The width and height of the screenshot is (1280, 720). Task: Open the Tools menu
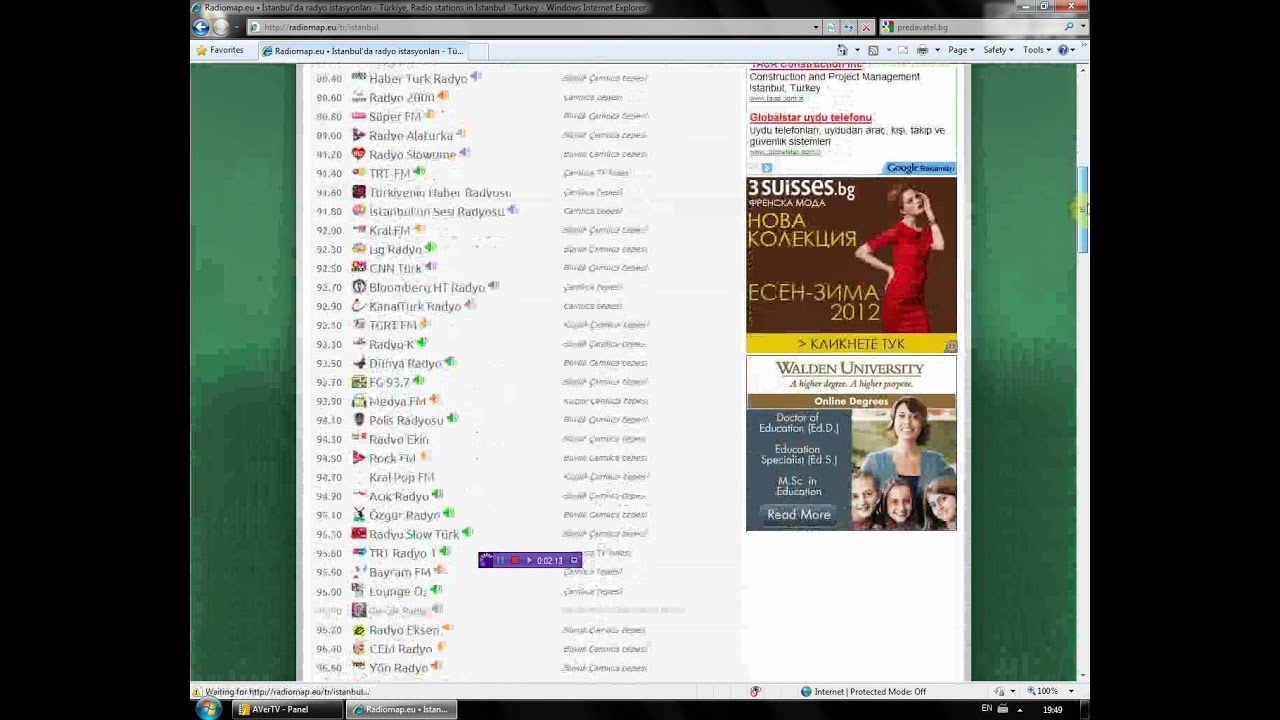pyautogui.click(x=1037, y=50)
